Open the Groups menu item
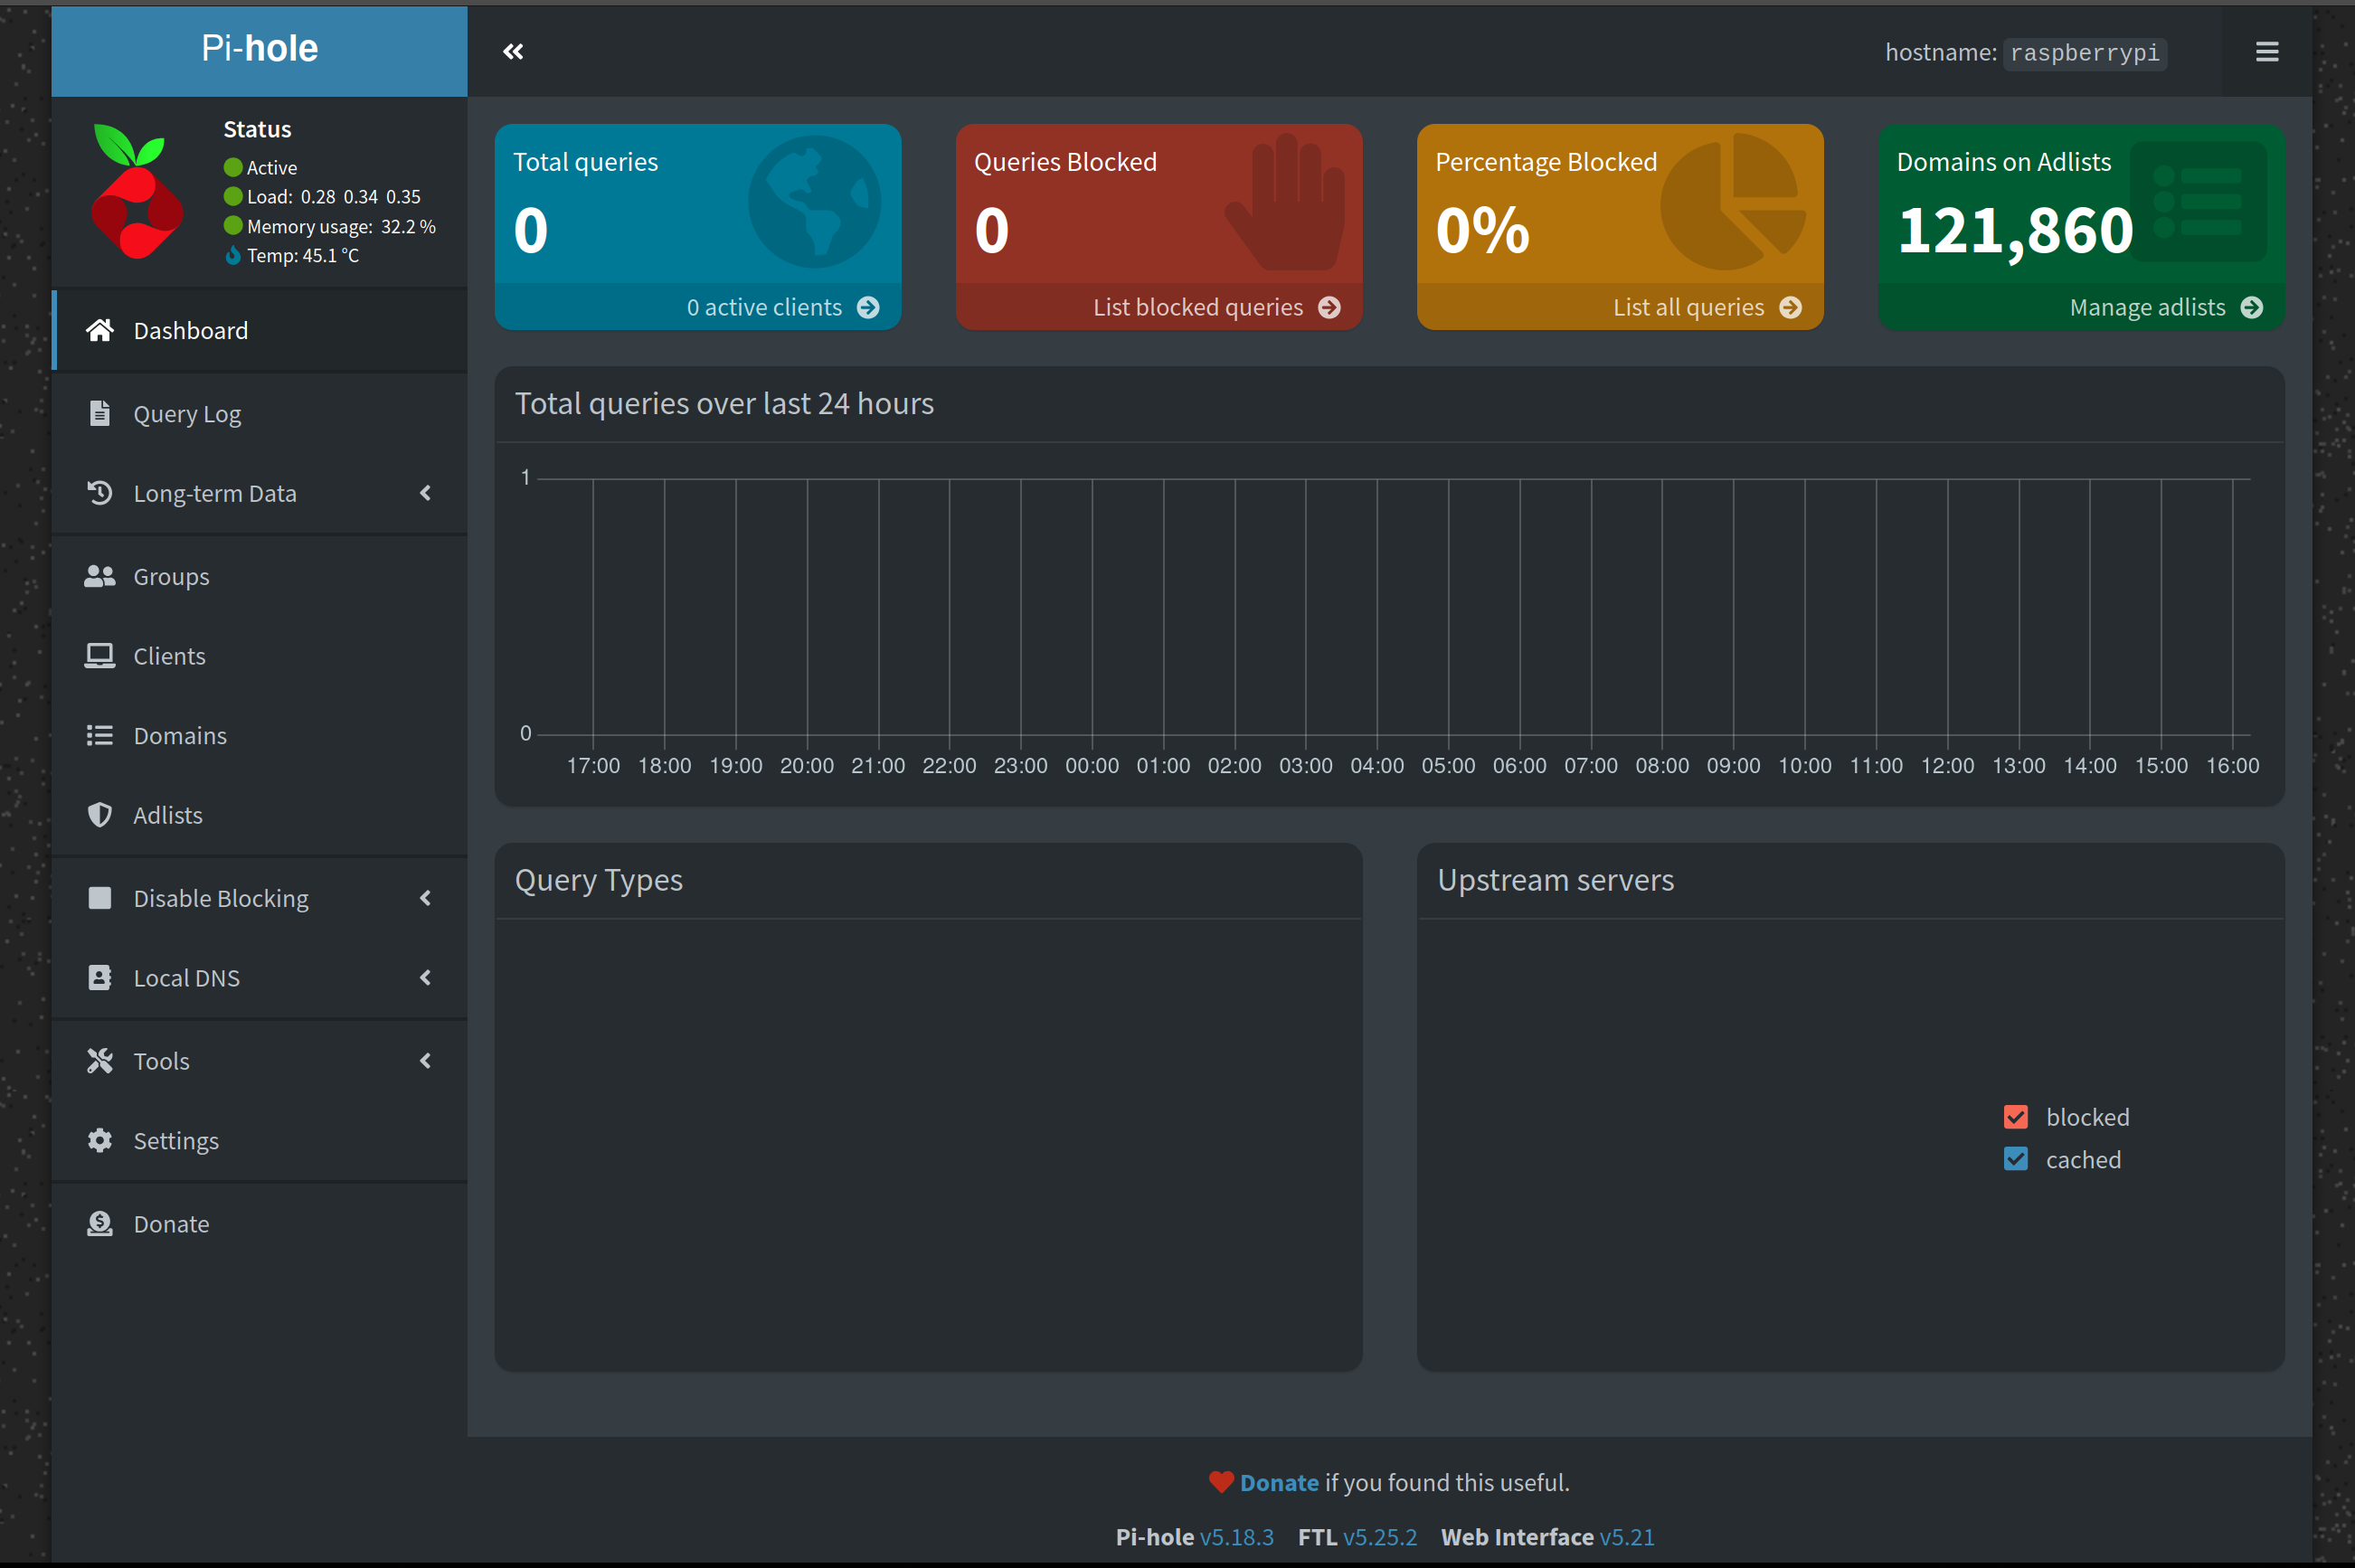The image size is (2355, 1568). pos(171,577)
